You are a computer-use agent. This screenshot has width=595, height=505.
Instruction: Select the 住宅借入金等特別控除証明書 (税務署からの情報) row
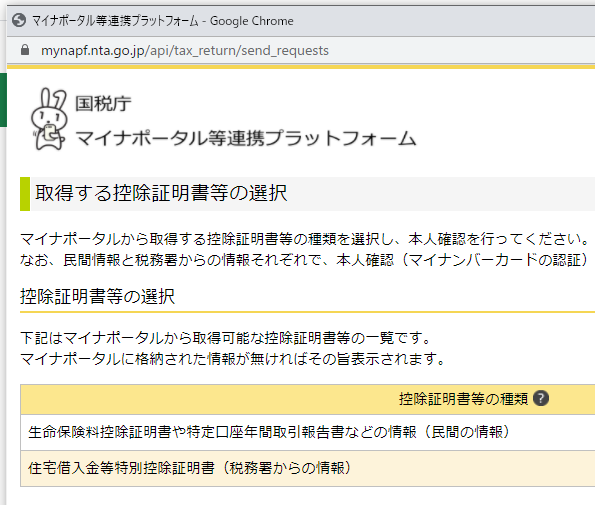[308, 468]
